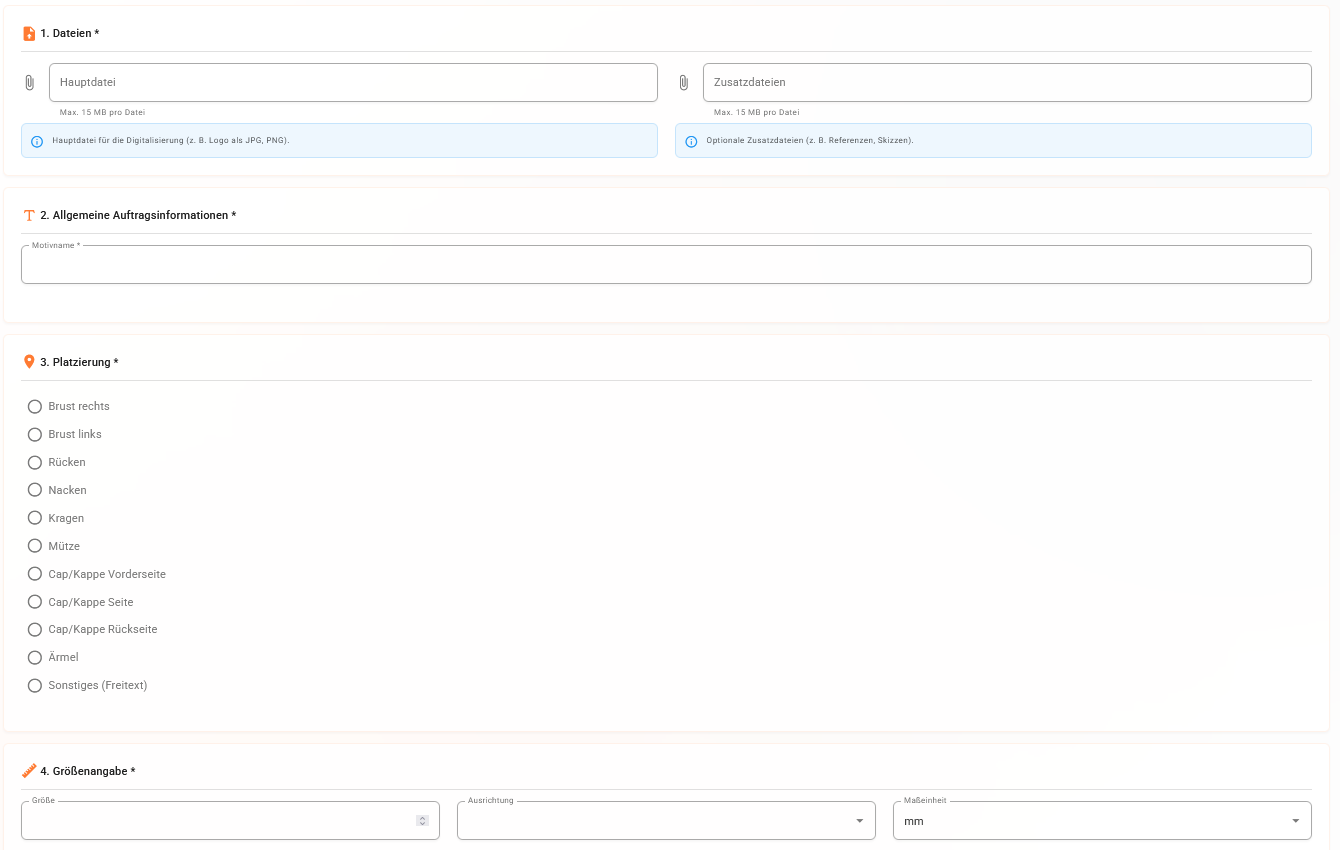The image size is (1340, 850).
Task: Click the paperclip icon beside Hauptdatei
Action: click(30, 83)
